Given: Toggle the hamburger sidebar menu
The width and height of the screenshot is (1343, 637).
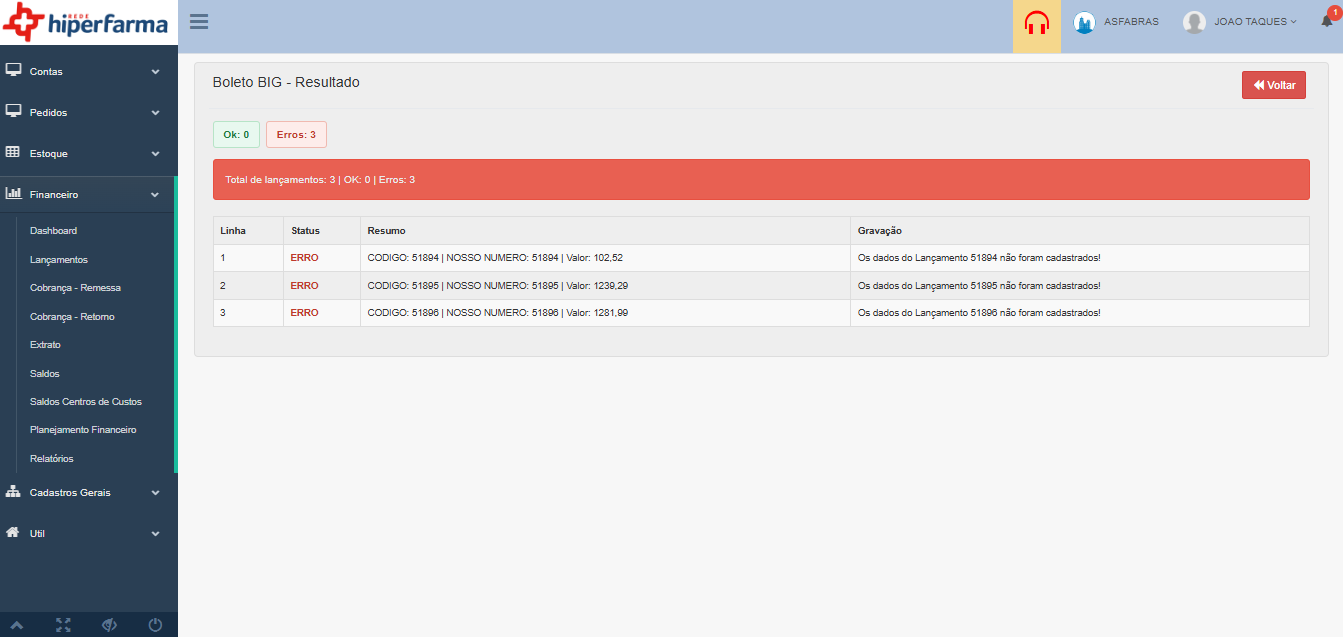Looking at the screenshot, I should click(x=199, y=21).
